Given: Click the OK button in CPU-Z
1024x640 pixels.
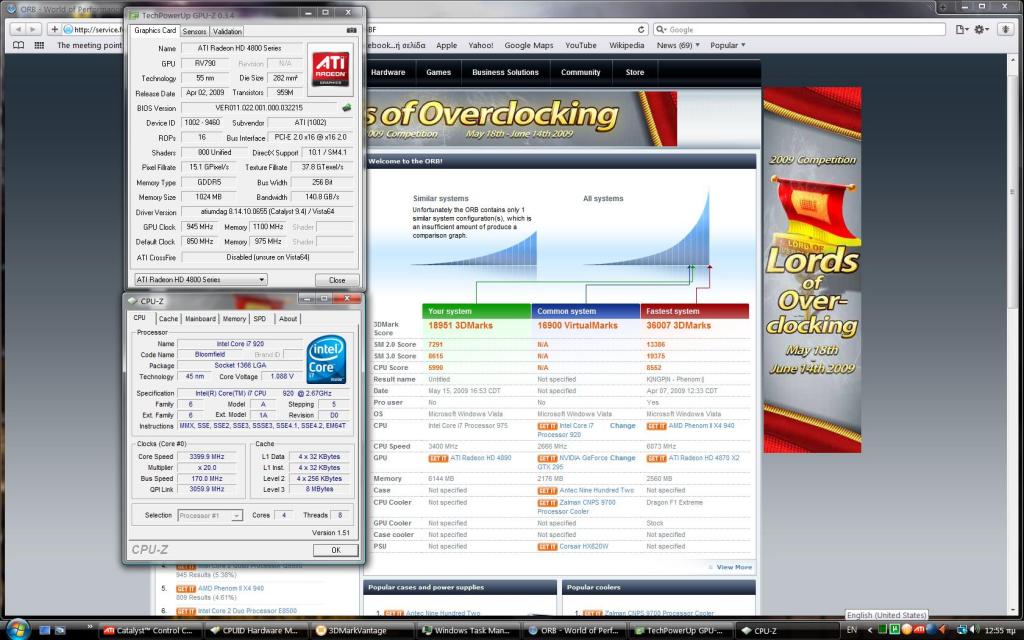Looking at the screenshot, I should point(336,550).
